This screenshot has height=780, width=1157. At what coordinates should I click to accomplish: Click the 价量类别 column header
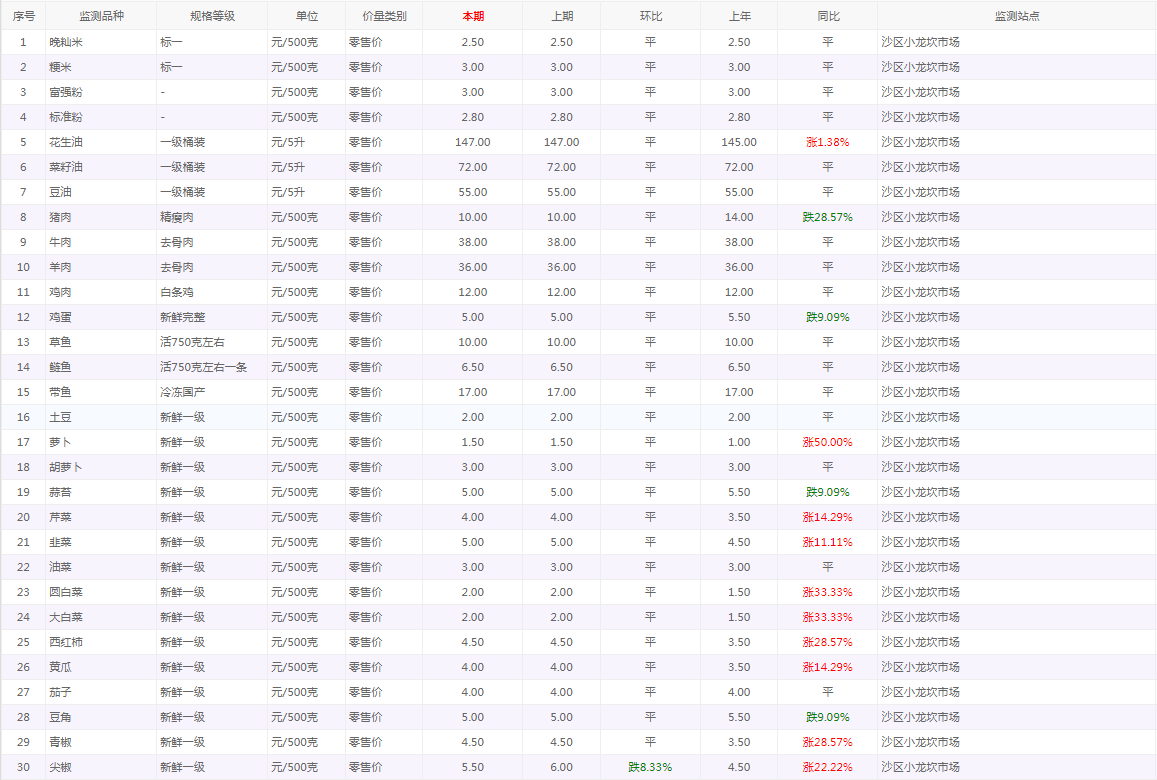(x=384, y=16)
